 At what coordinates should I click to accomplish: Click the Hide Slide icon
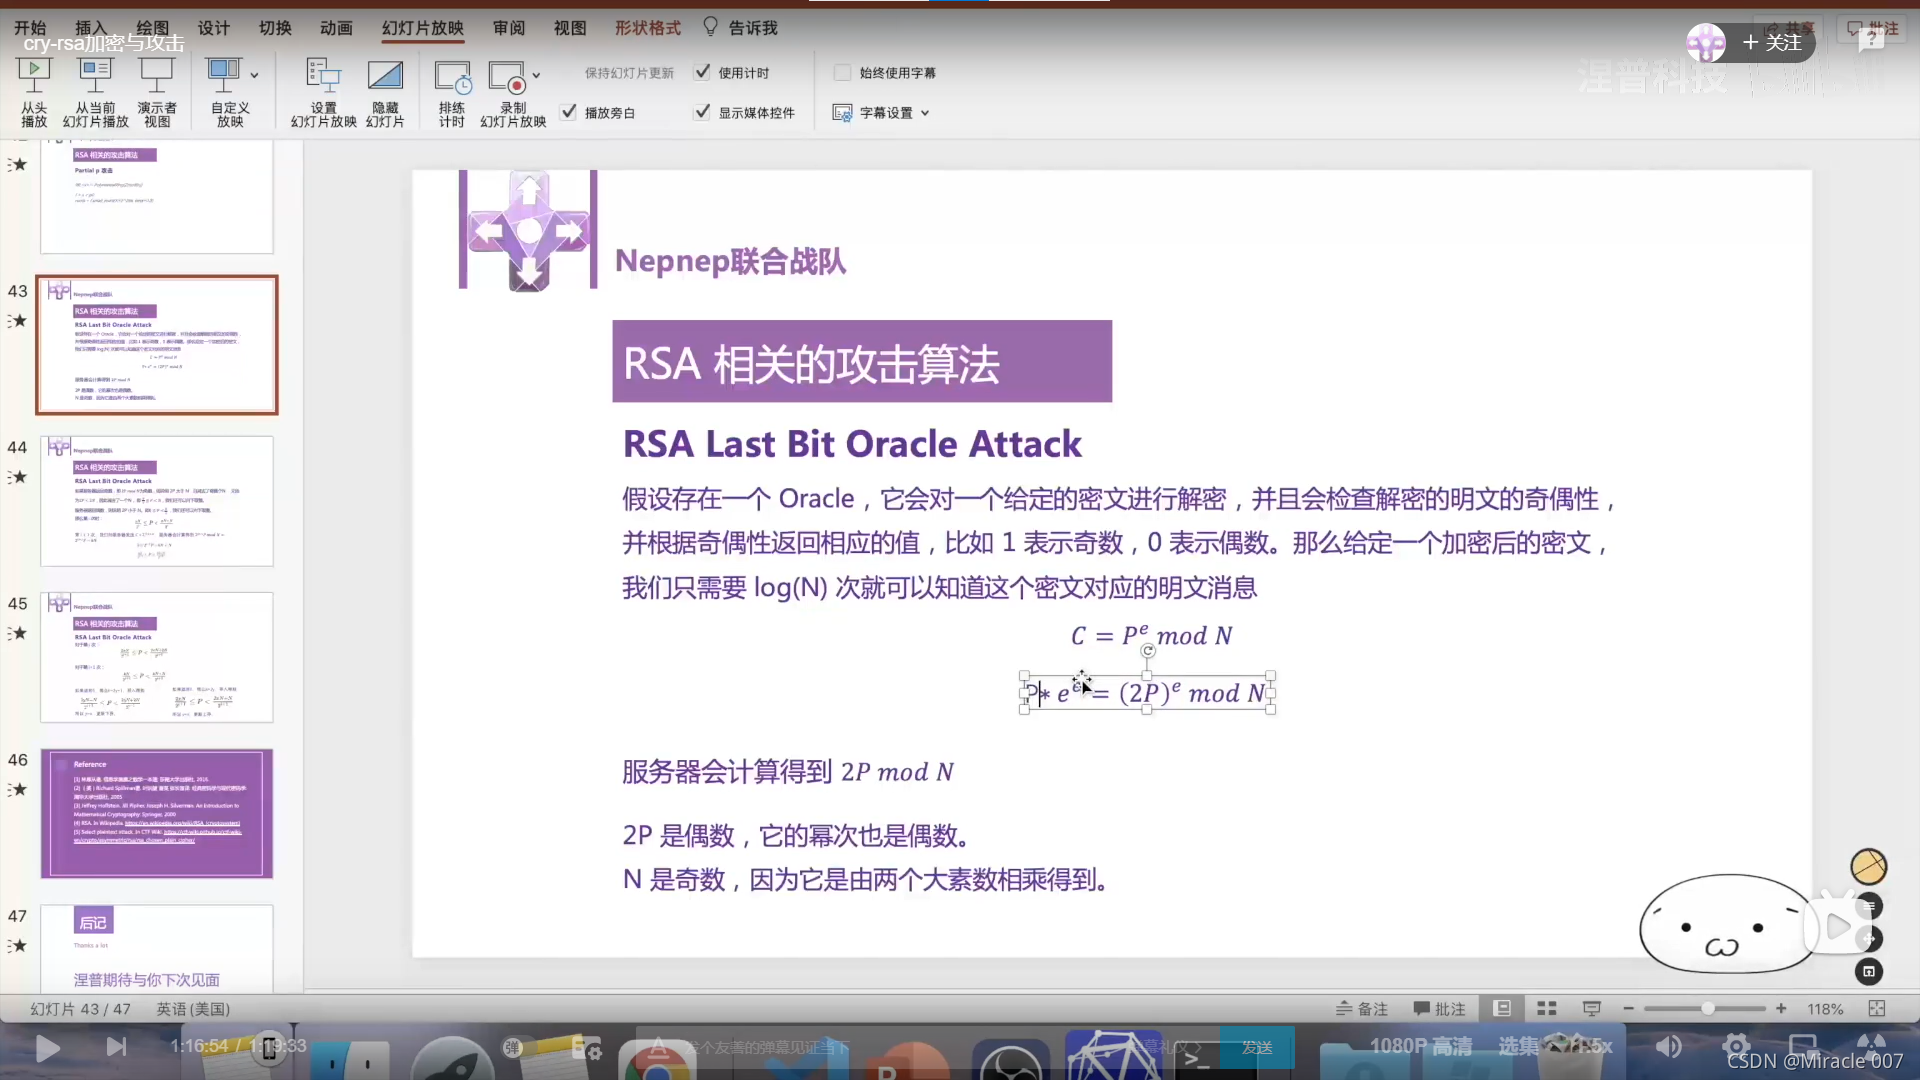(x=385, y=74)
